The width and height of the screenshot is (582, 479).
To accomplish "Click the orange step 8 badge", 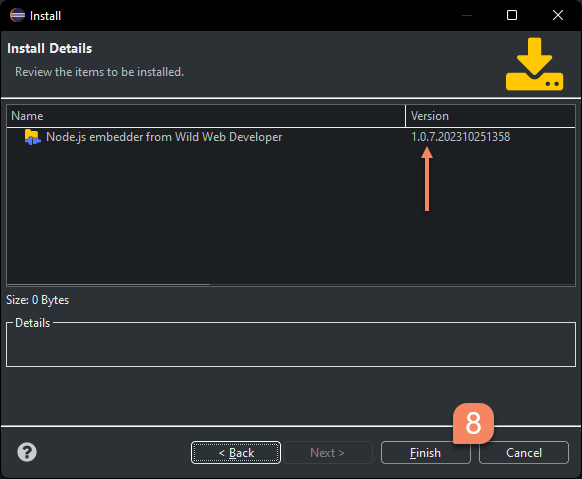I will [x=473, y=423].
